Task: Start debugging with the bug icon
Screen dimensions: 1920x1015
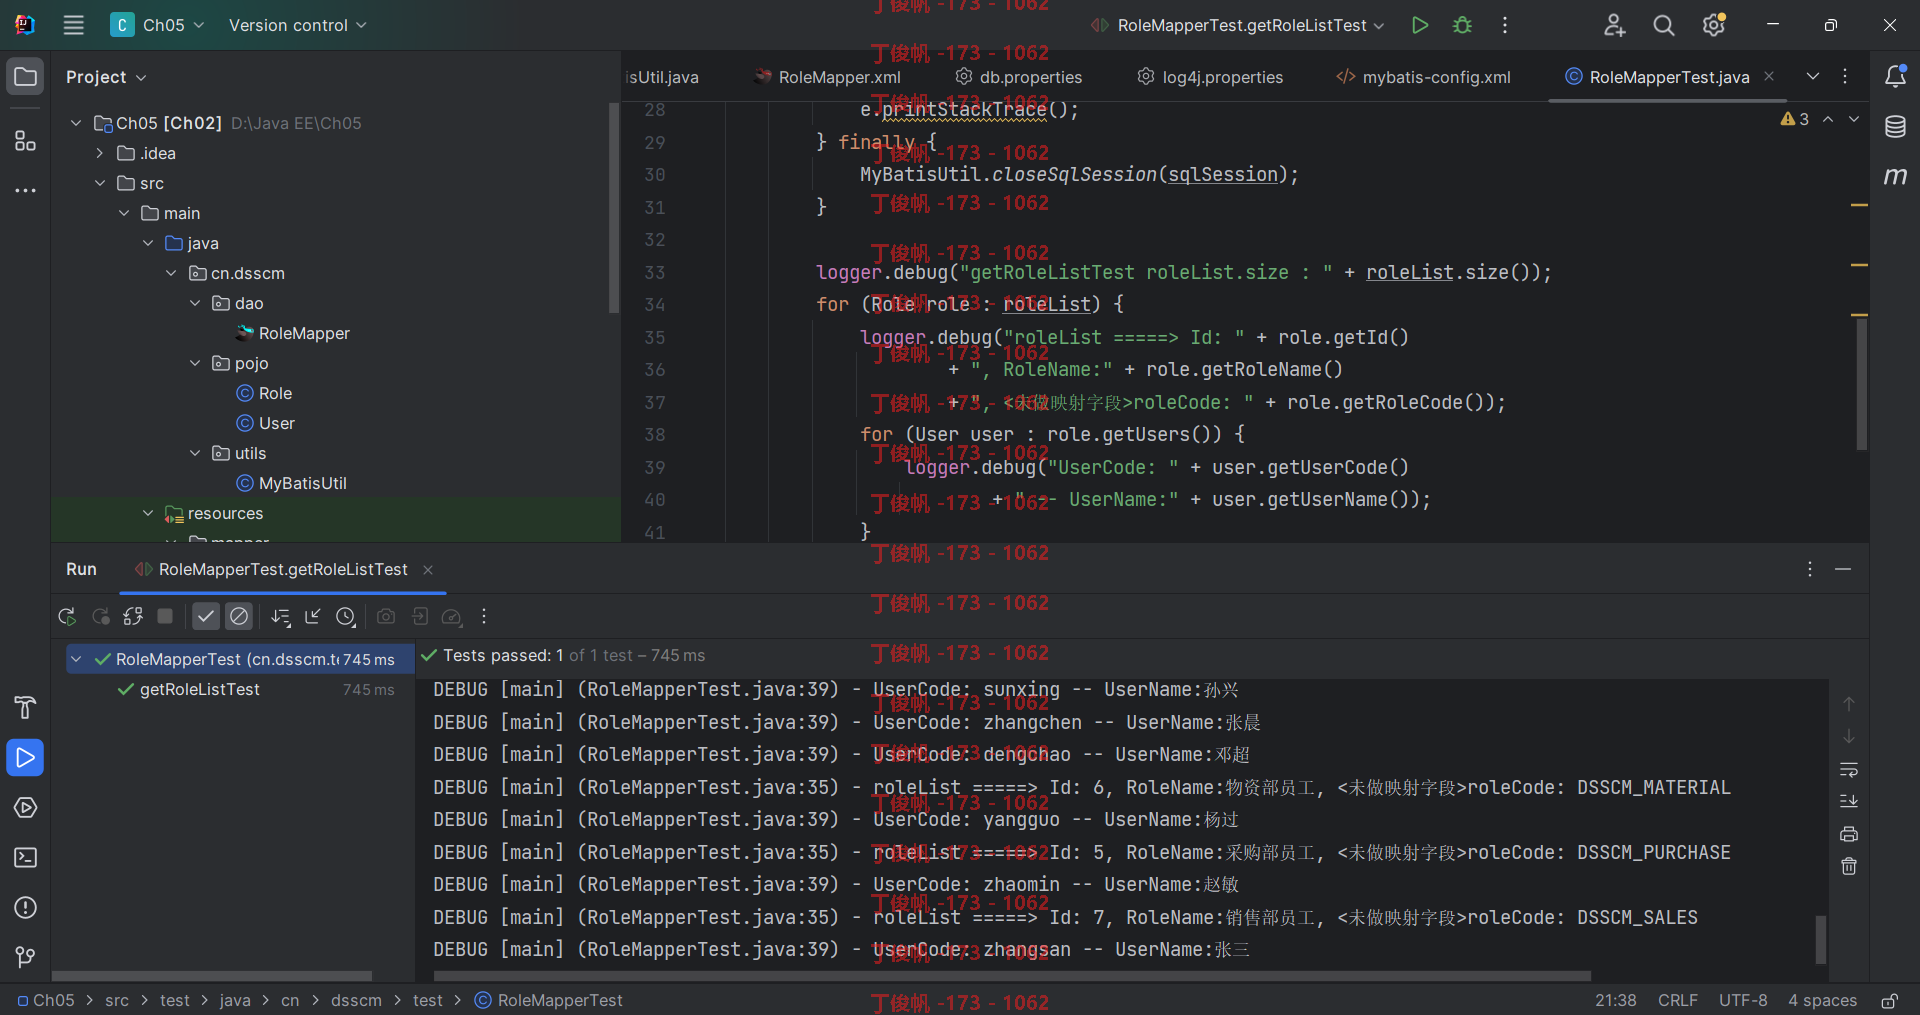Action: click(x=1462, y=25)
